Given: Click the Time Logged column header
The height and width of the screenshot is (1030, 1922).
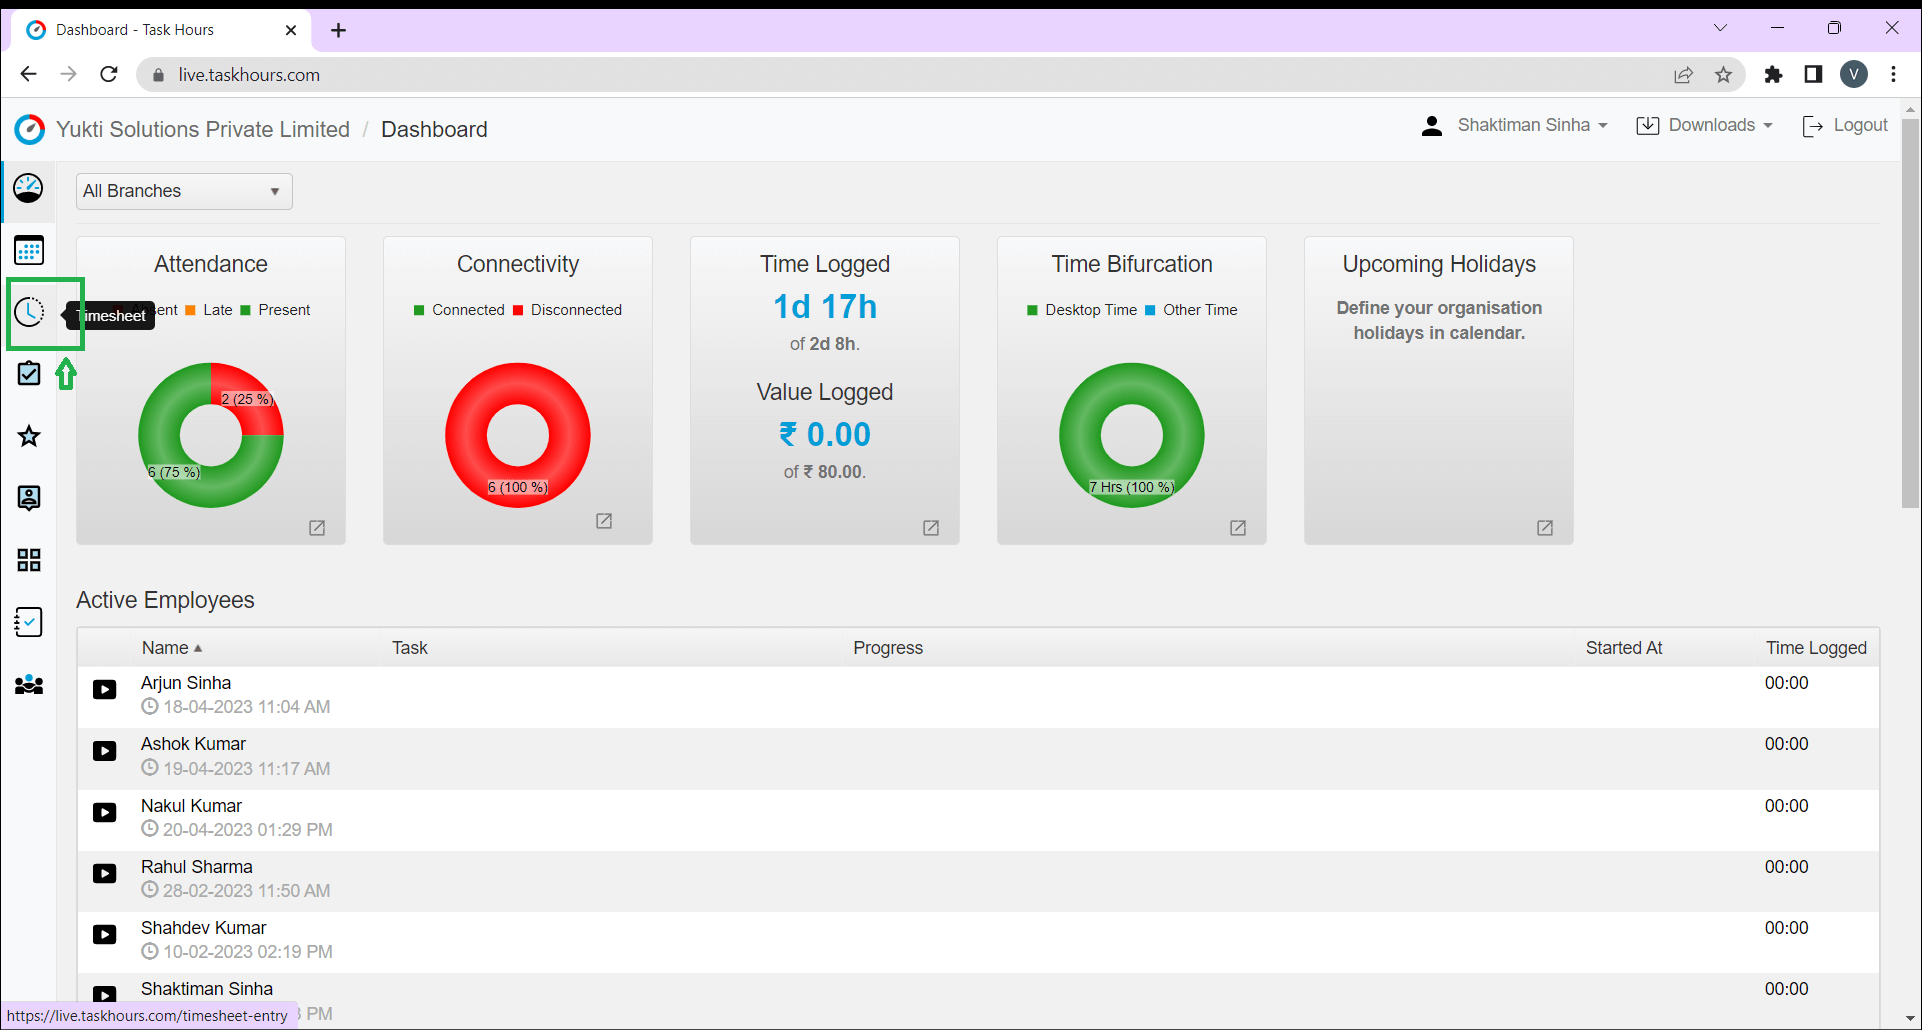Looking at the screenshot, I should [1816, 648].
